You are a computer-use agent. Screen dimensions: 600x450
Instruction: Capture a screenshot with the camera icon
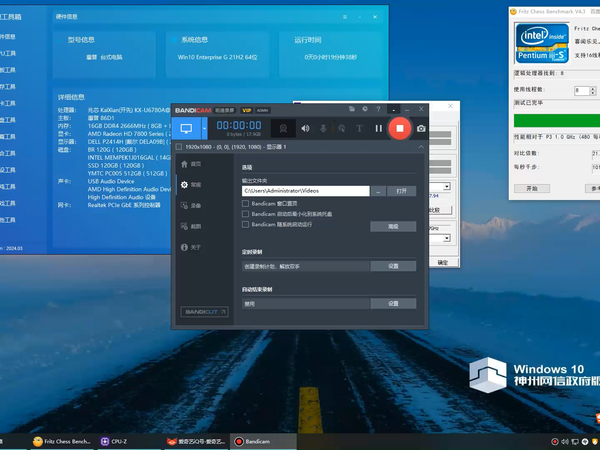click(x=421, y=129)
